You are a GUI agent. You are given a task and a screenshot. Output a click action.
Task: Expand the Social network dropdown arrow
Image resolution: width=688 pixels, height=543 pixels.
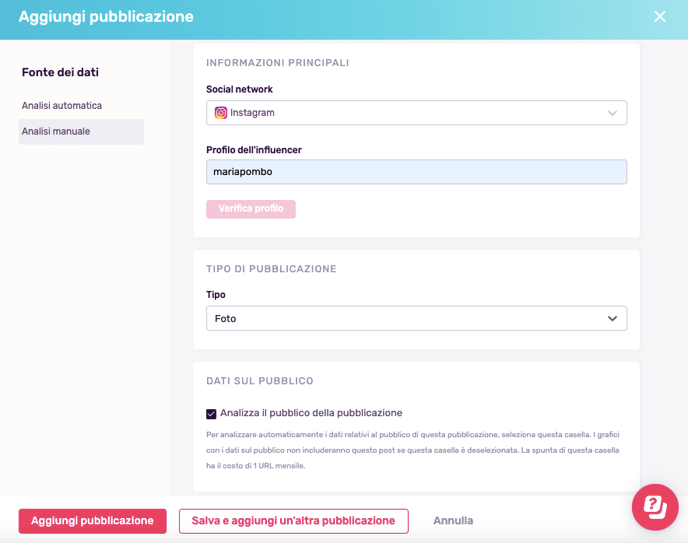(x=612, y=113)
